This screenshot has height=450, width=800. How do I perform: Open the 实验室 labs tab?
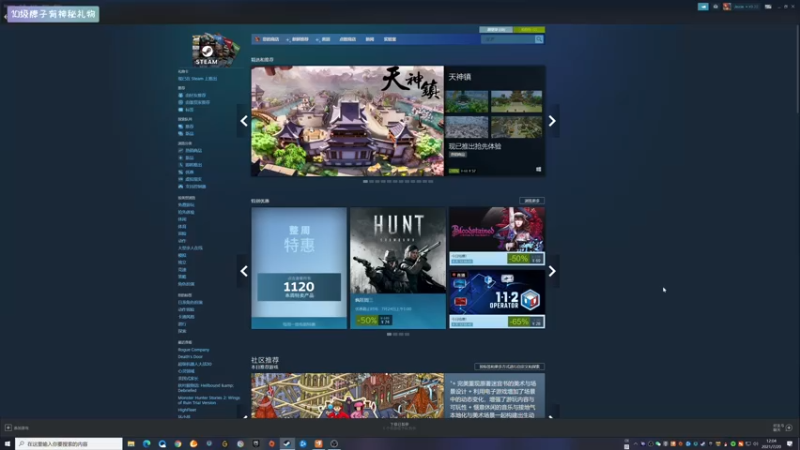(390, 39)
